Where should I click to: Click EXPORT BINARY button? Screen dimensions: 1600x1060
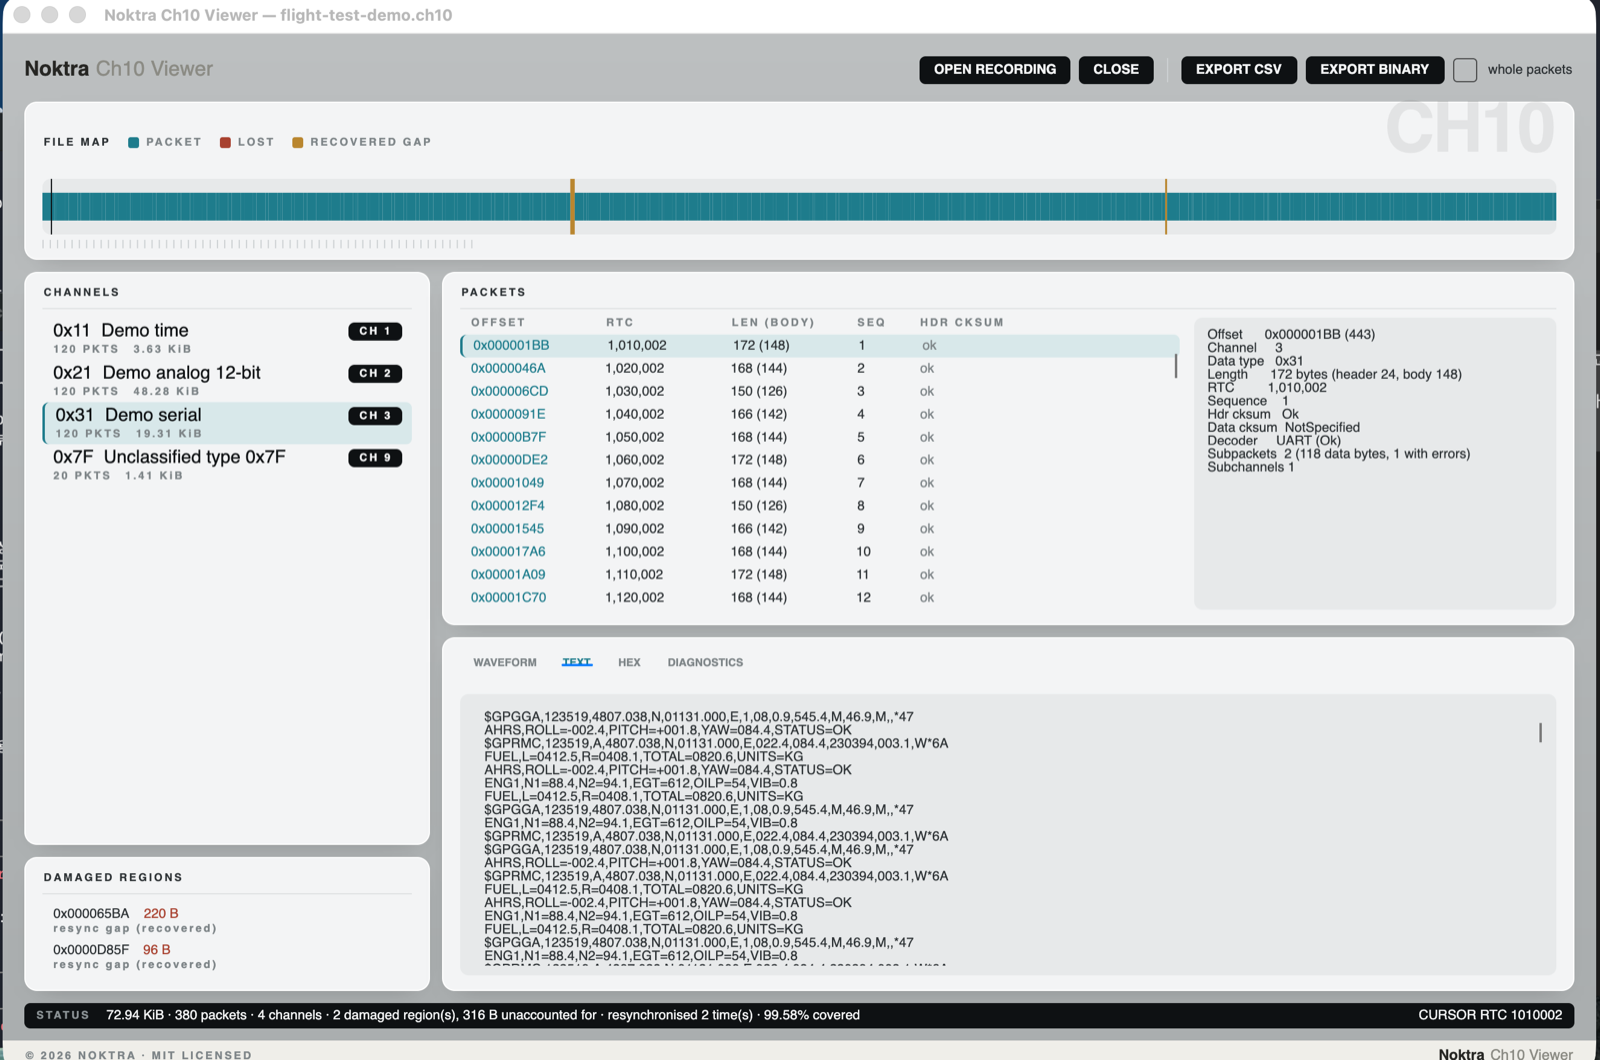(1374, 69)
